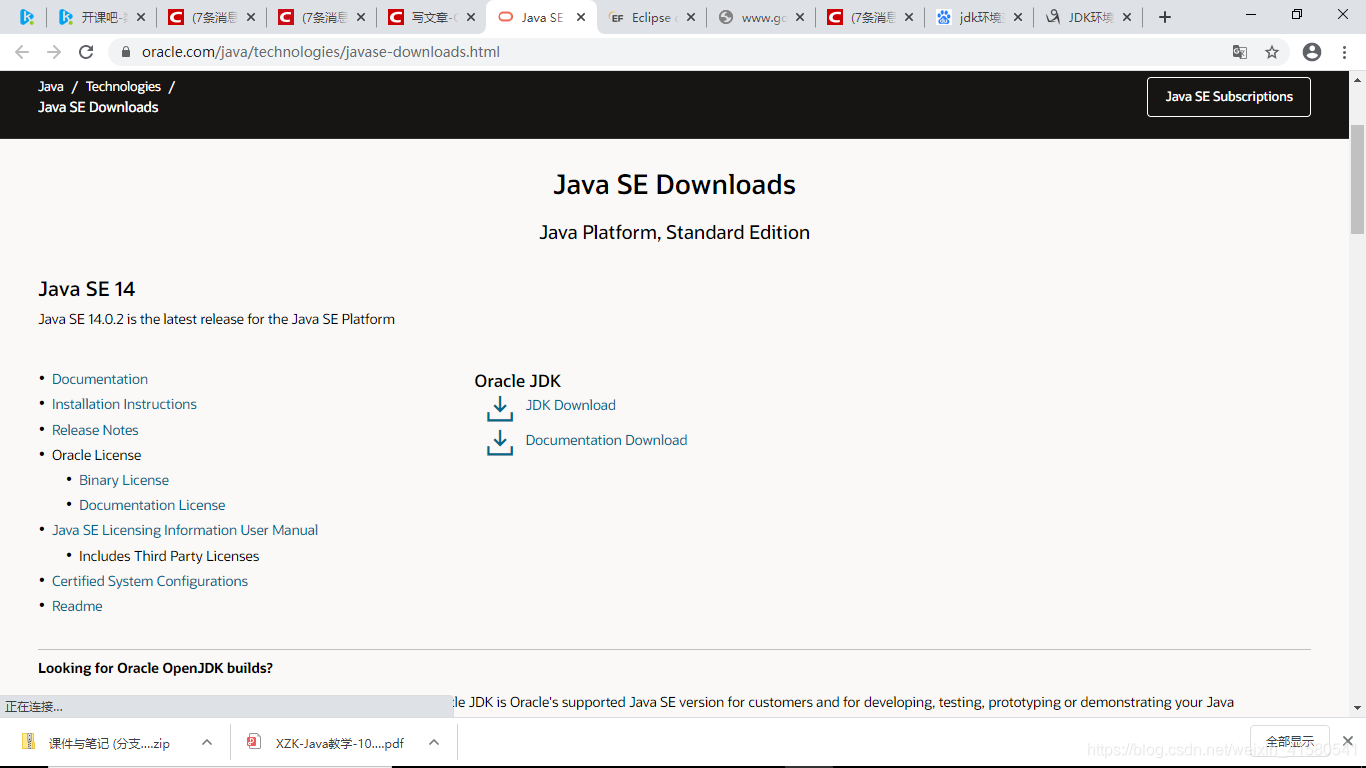Open the Documentation link in the list
Screen dimensions: 1366x768
pyautogui.click(x=100, y=379)
